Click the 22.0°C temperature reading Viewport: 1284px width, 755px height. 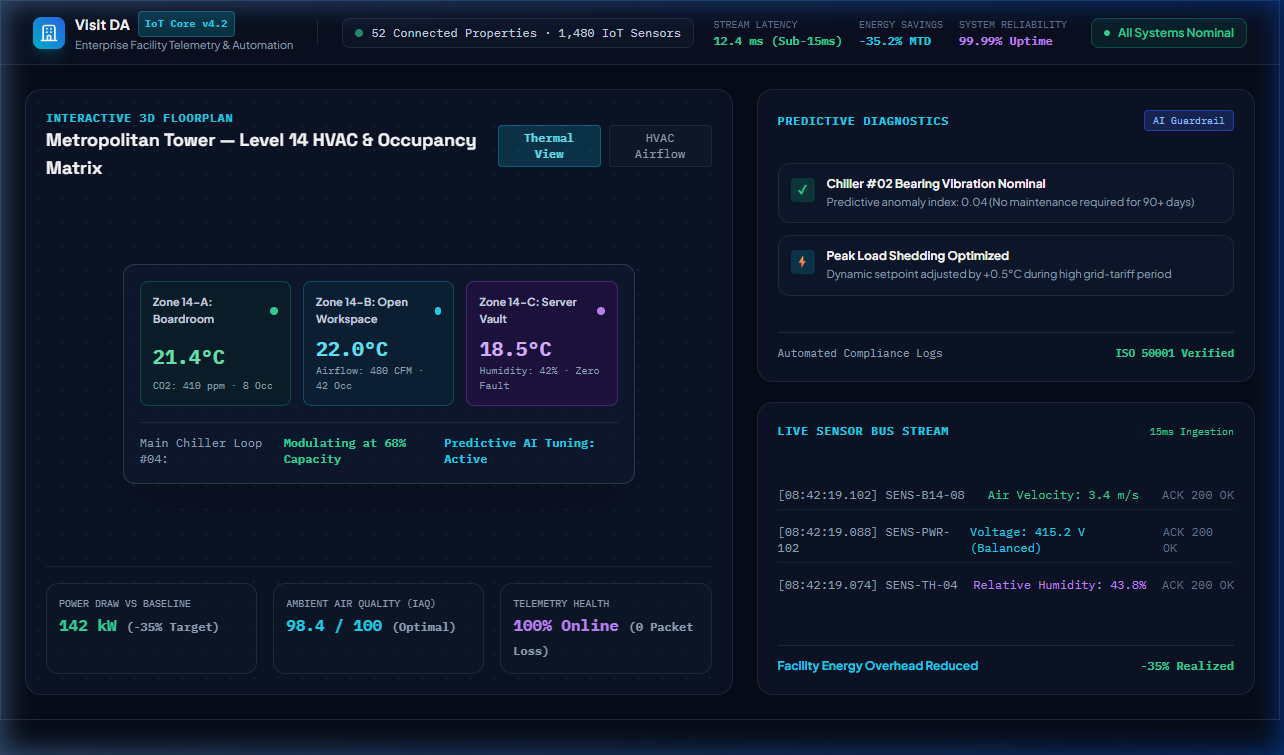(x=352, y=349)
